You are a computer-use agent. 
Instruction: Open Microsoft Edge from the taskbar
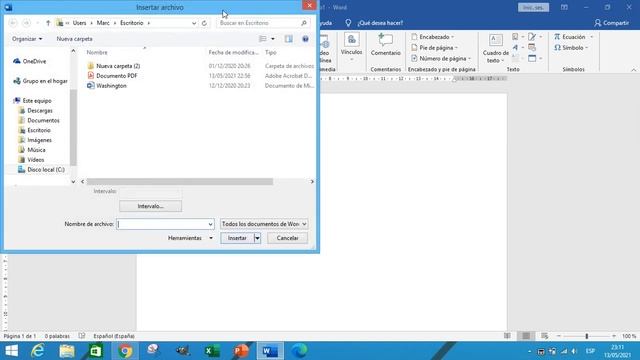(x=299, y=351)
